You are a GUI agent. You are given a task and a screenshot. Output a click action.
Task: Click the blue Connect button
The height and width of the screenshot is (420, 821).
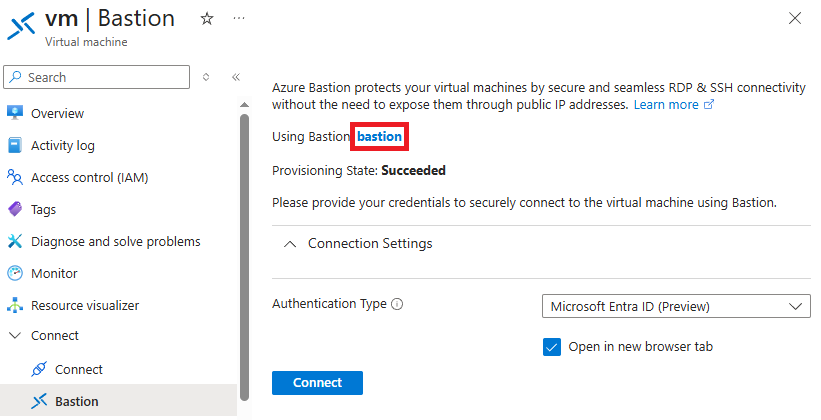(x=317, y=383)
